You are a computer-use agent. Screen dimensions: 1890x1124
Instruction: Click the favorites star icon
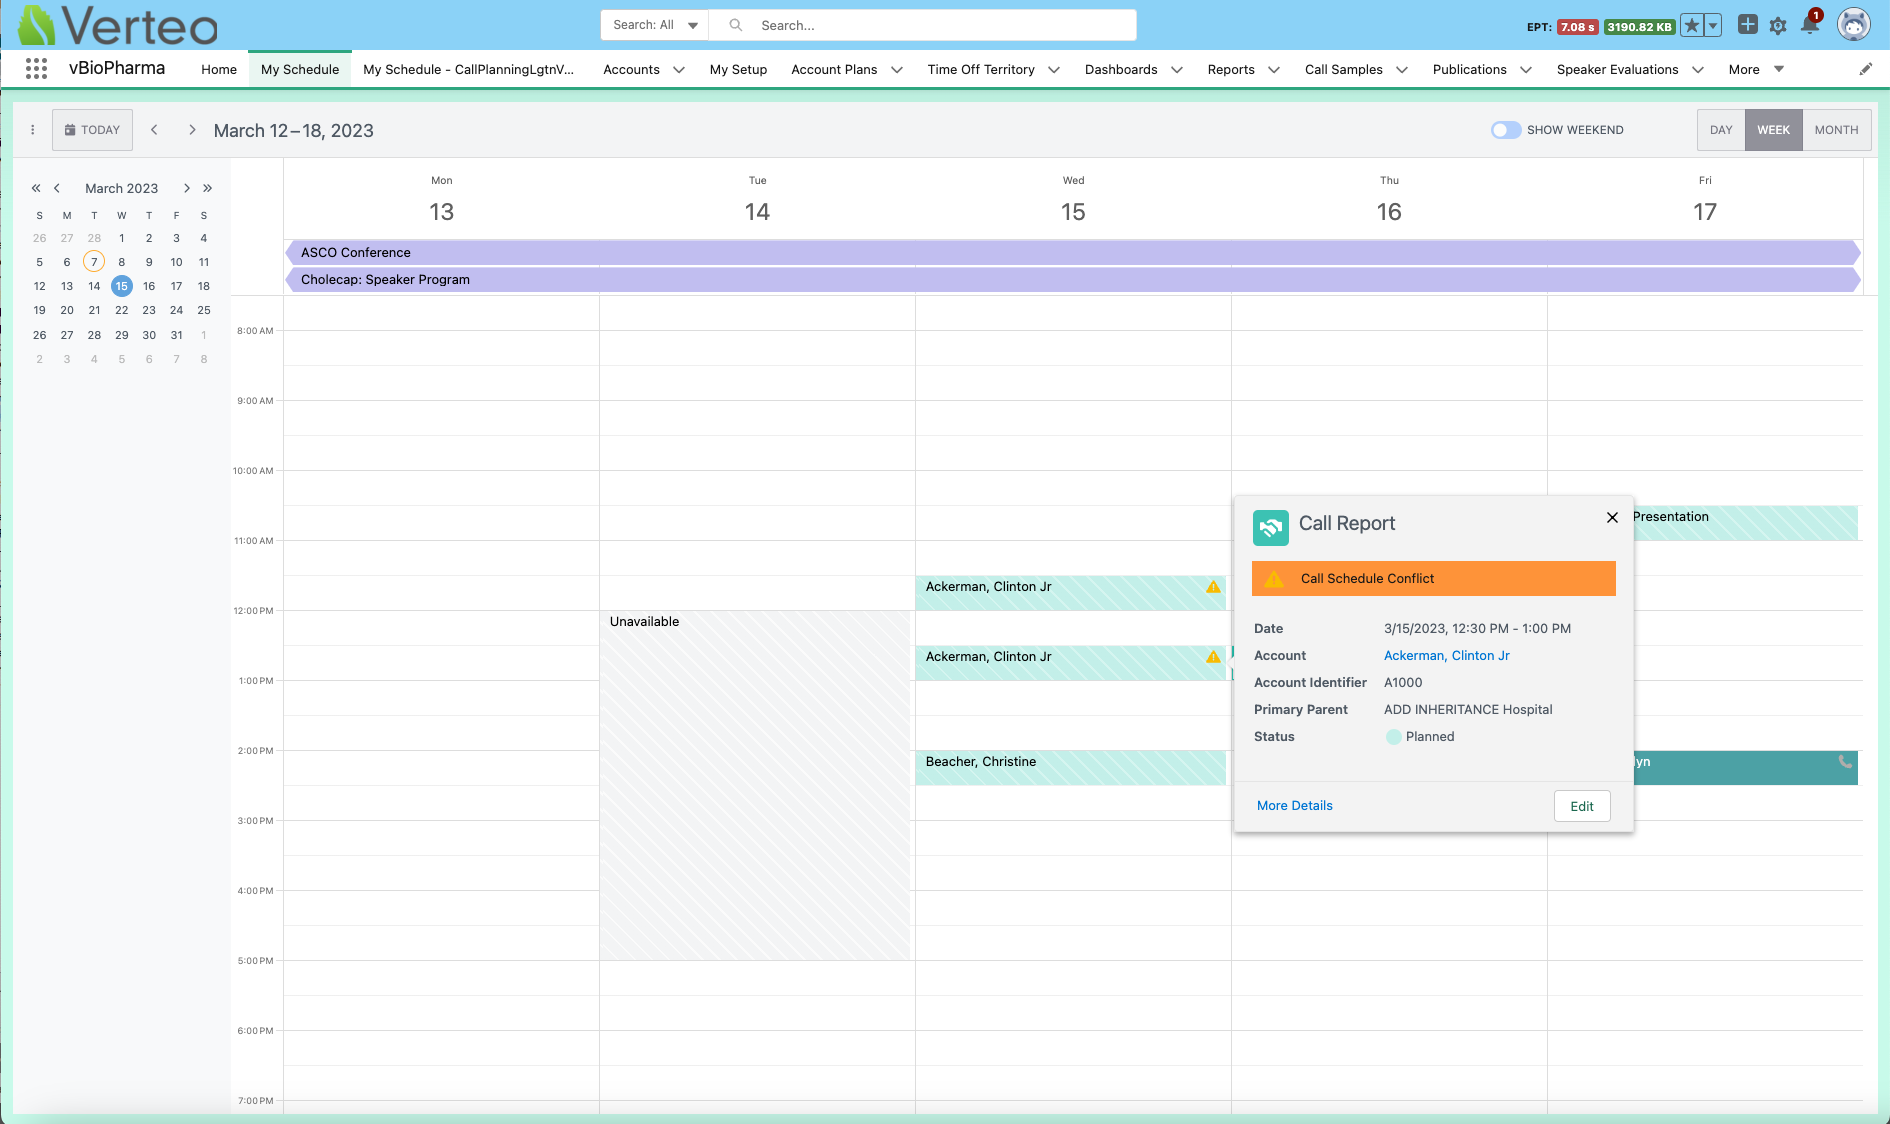click(1691, 26)
